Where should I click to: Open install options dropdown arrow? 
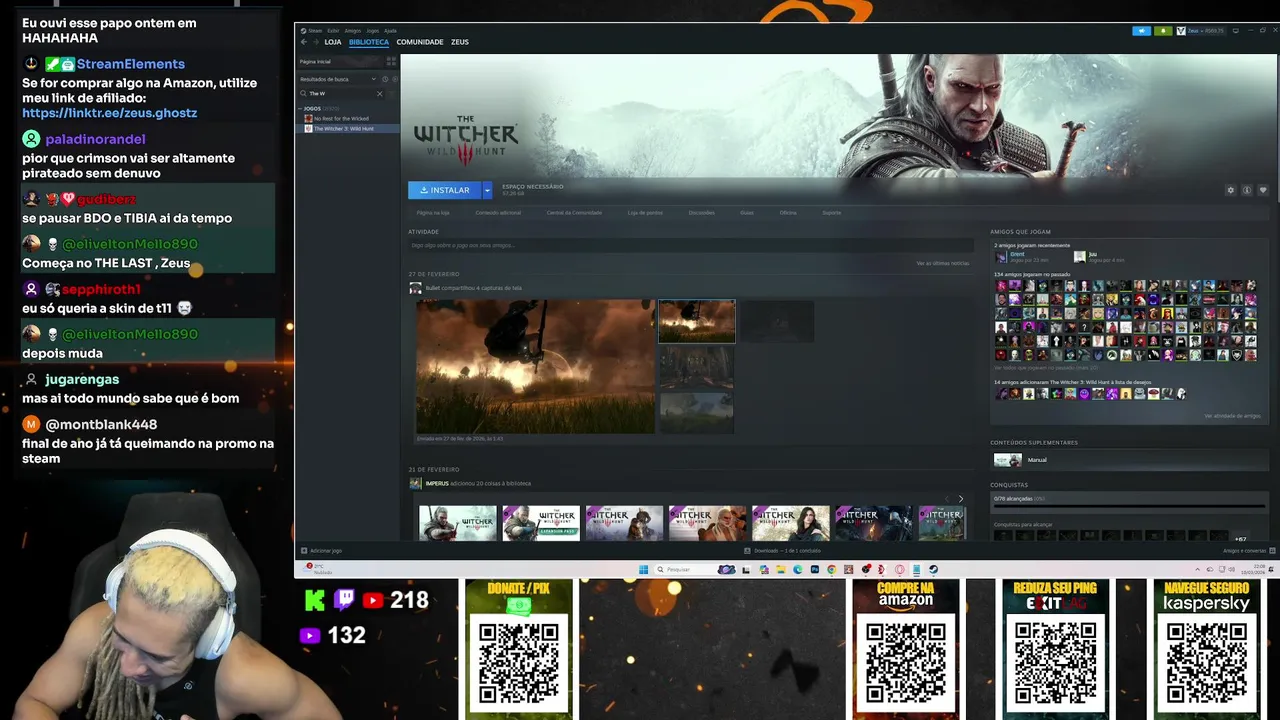pos(487,190)
